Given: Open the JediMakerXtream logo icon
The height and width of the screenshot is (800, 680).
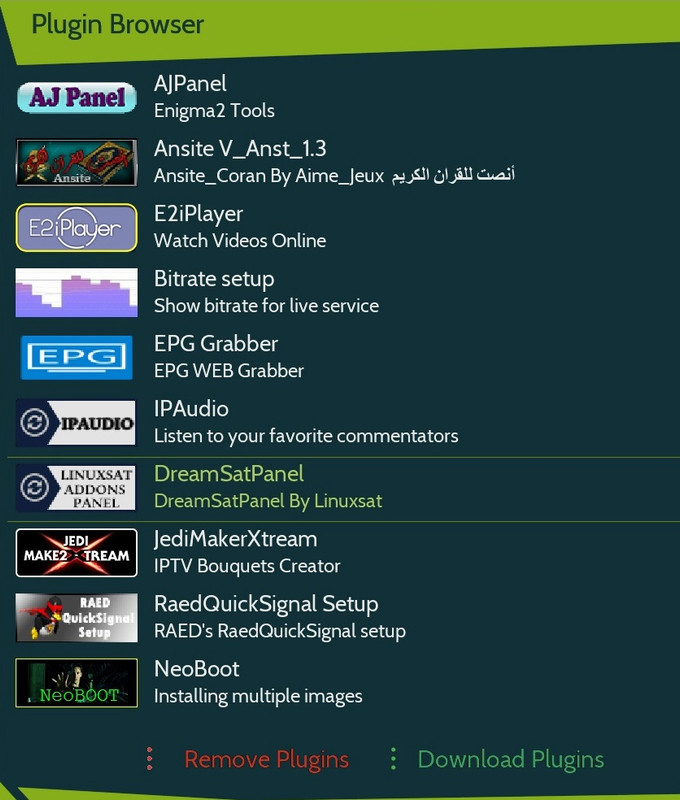Looking at the screenshot, I should (x=77, y=553).
